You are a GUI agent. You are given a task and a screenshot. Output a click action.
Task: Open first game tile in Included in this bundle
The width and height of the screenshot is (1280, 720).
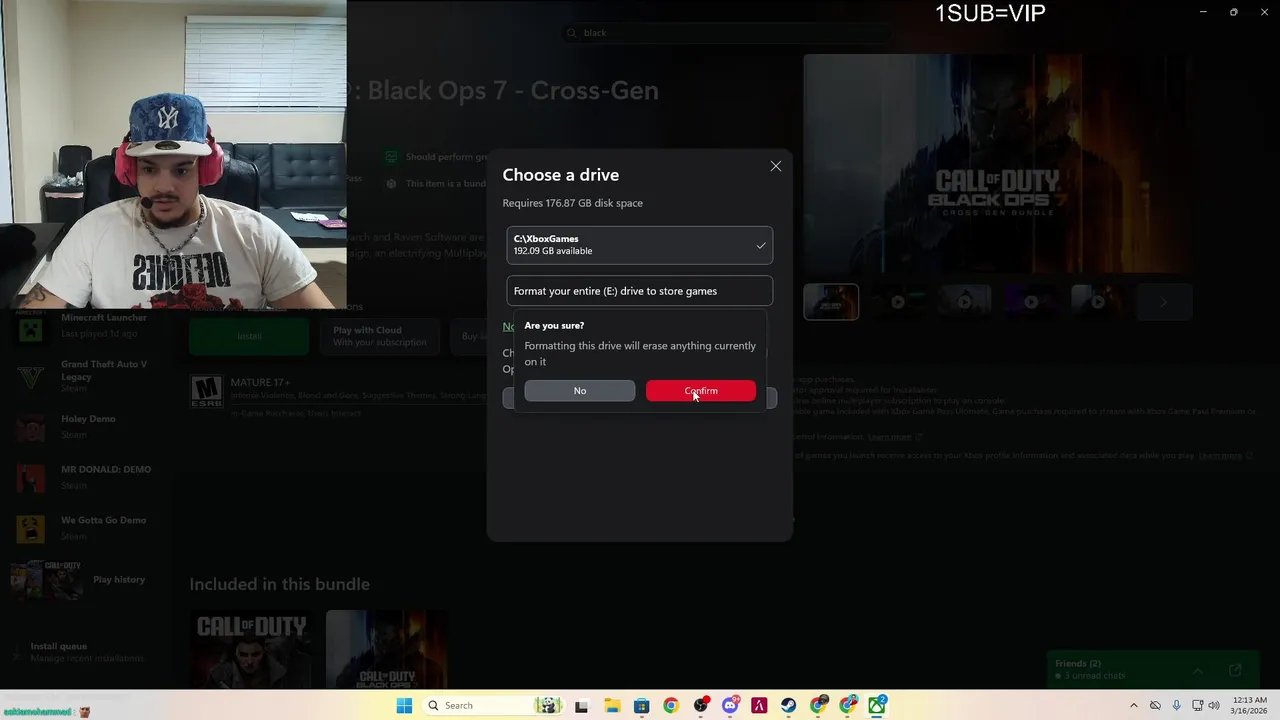point(252,649)
